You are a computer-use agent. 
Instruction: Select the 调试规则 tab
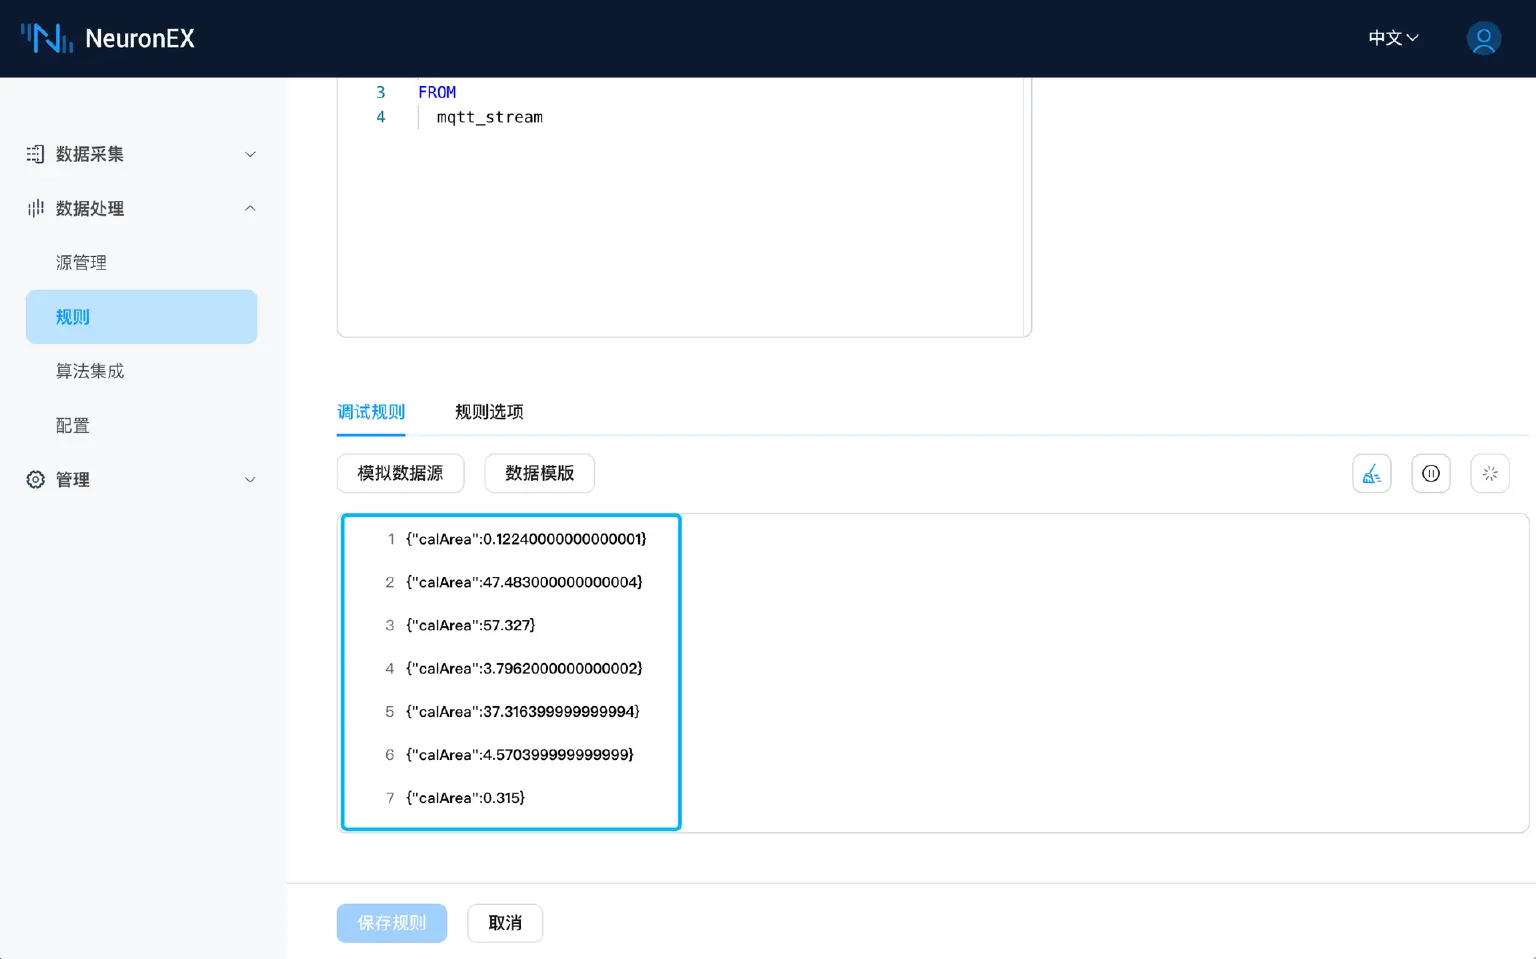pyautogui.click(x=370, y=411)
